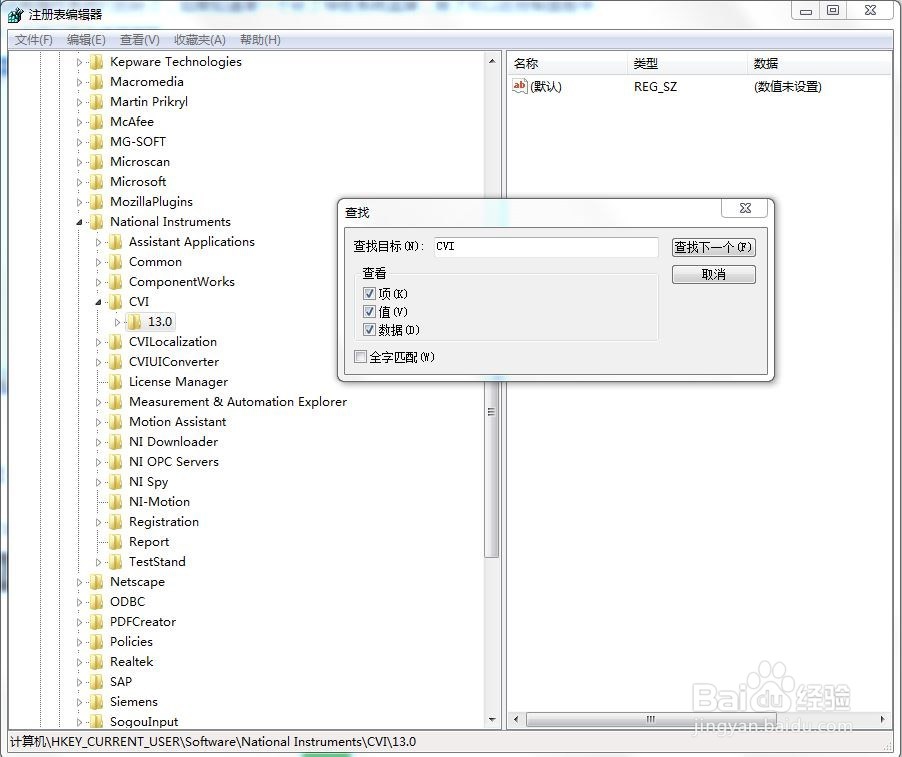Click the Motion Assistant folder icon
902x757 pixels.
point(116,422)
